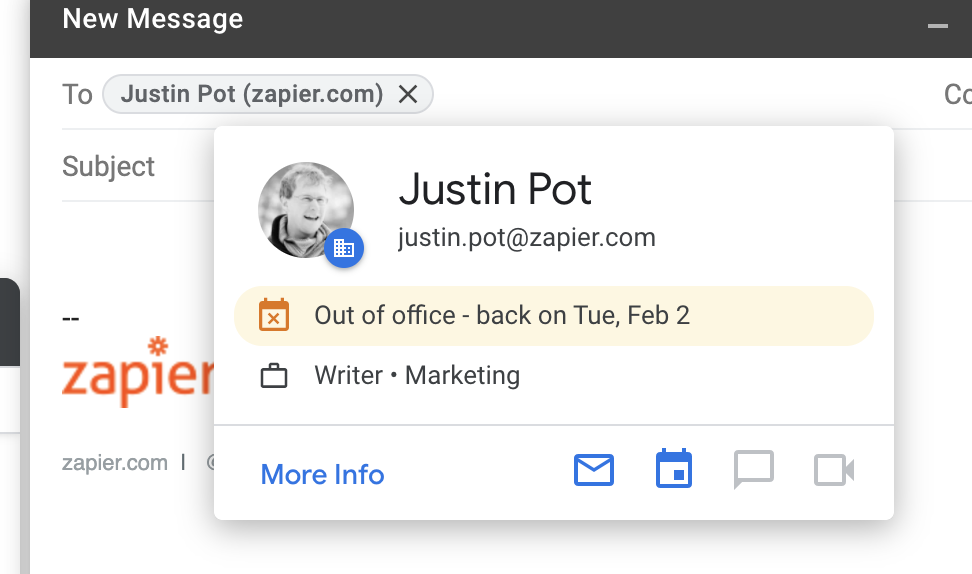Click the out of office calendar icon
Screen dimensions: 972x574
pos(274,316)
